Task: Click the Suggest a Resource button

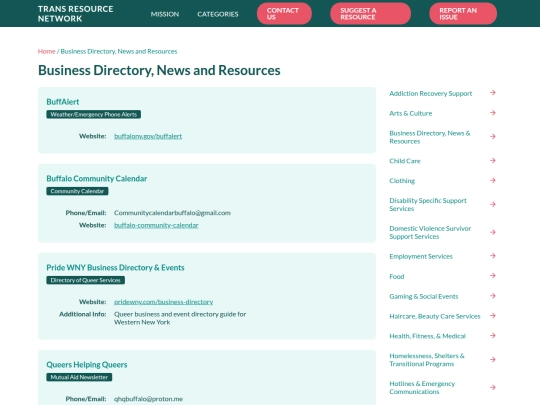Action: tap(370, 14)
